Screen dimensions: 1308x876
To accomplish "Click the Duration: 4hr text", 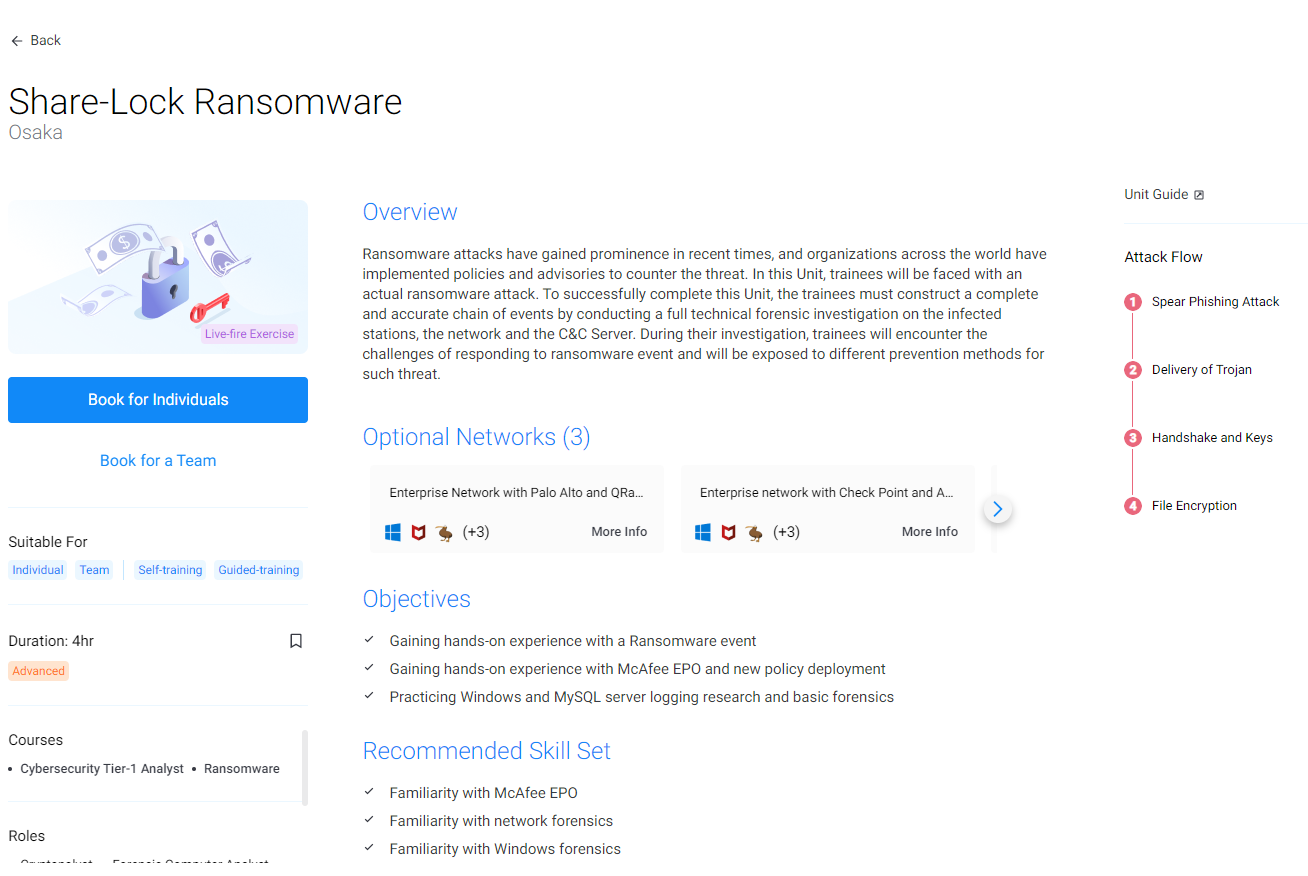I will click(51, 641).
